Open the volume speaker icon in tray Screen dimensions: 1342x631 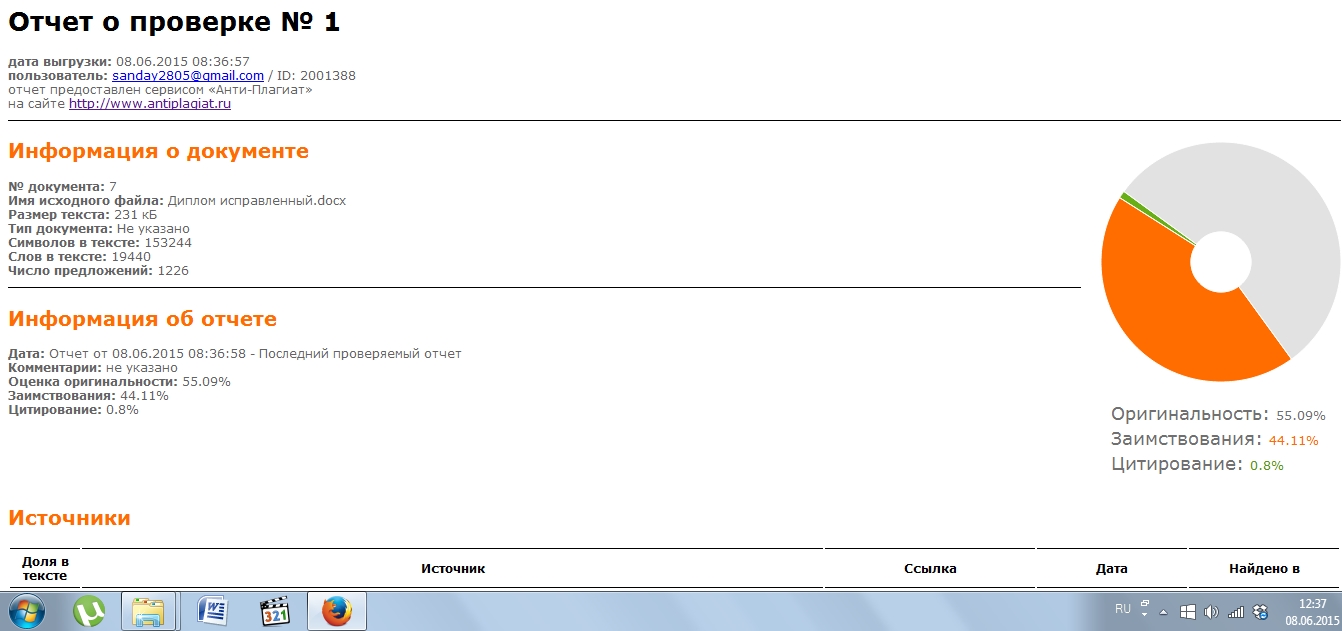1212,611
